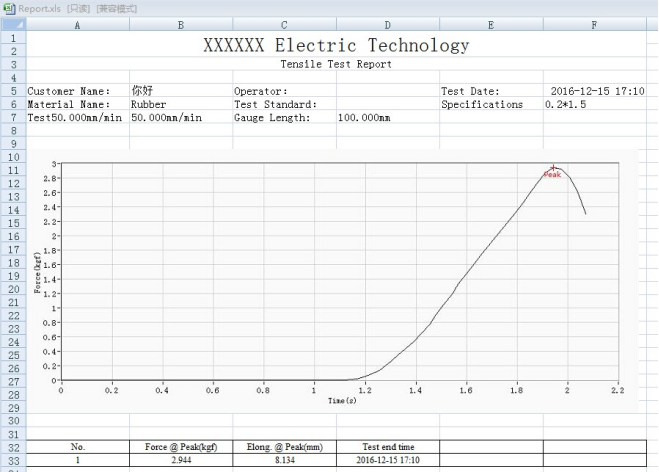The width and height of the screenshot is (659, 472).
Task: Select the 'Test end time' header cell
Action: (x=387, y=447)
